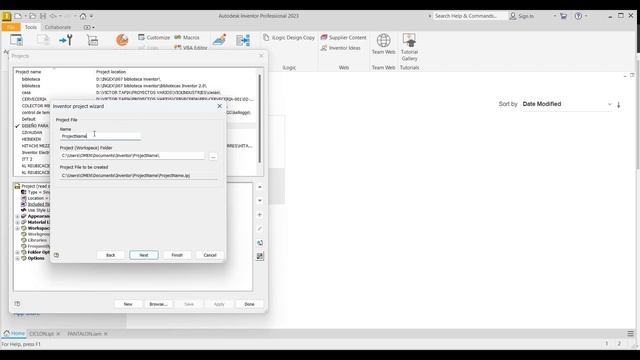Expand the Options tree node

[x=18, y=258]
